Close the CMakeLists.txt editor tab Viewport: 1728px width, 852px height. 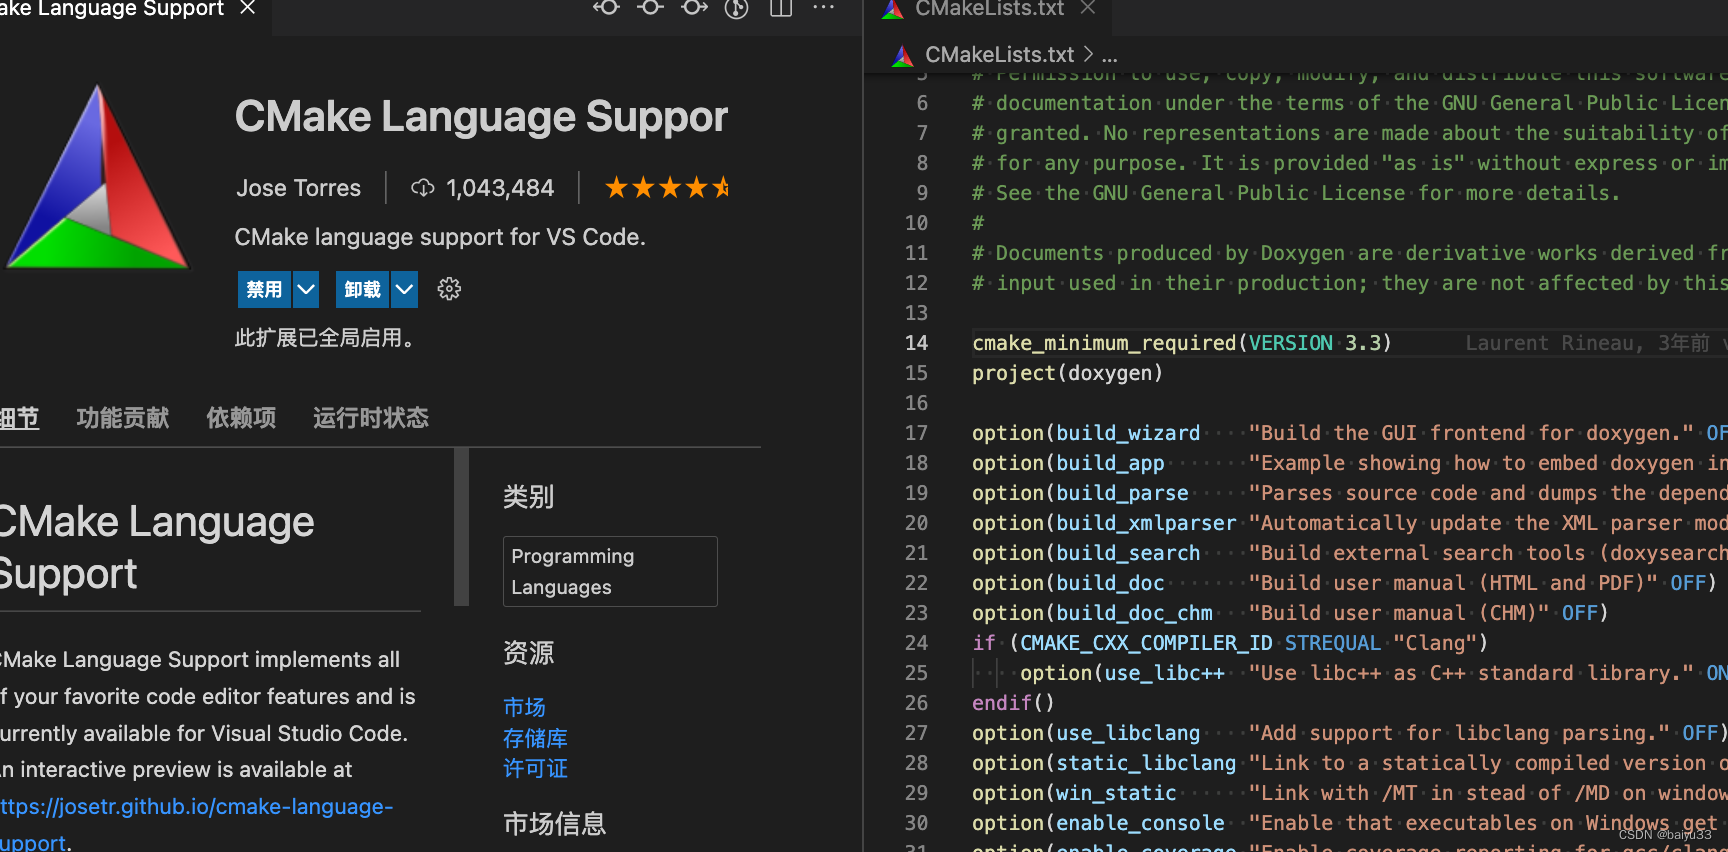click(x=1088, y=8)
